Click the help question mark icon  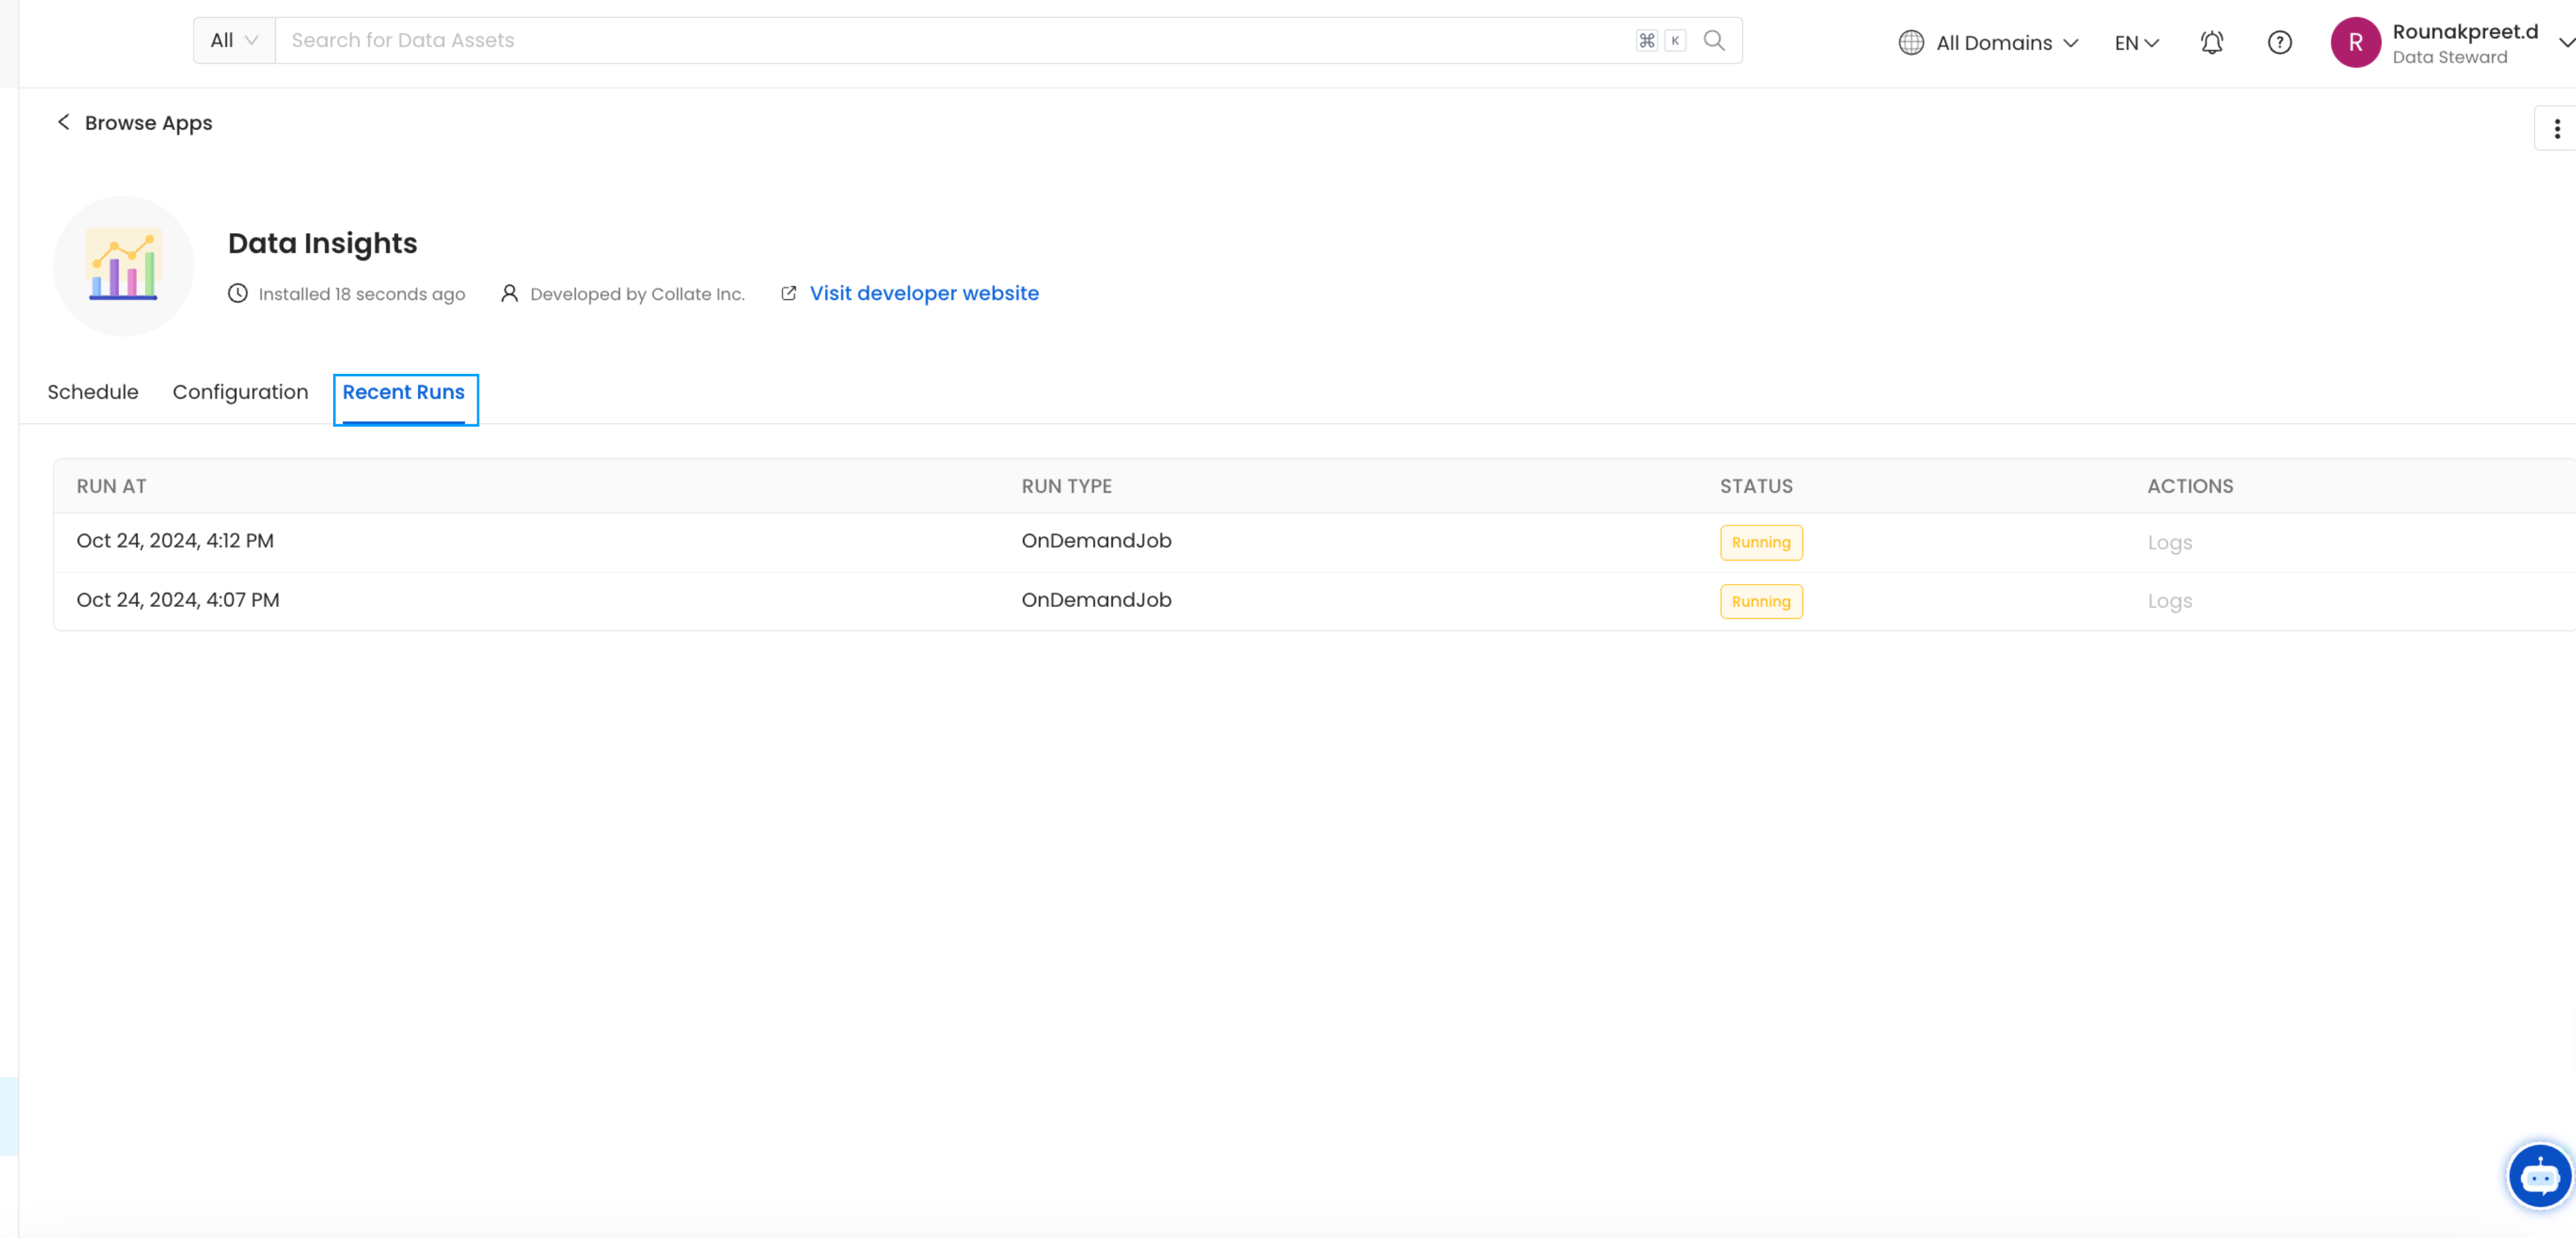point(2280,42)
